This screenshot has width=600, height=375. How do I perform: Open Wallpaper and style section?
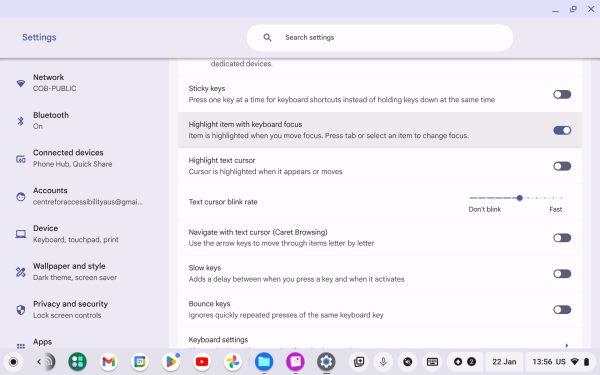click(x=84, y=272)
